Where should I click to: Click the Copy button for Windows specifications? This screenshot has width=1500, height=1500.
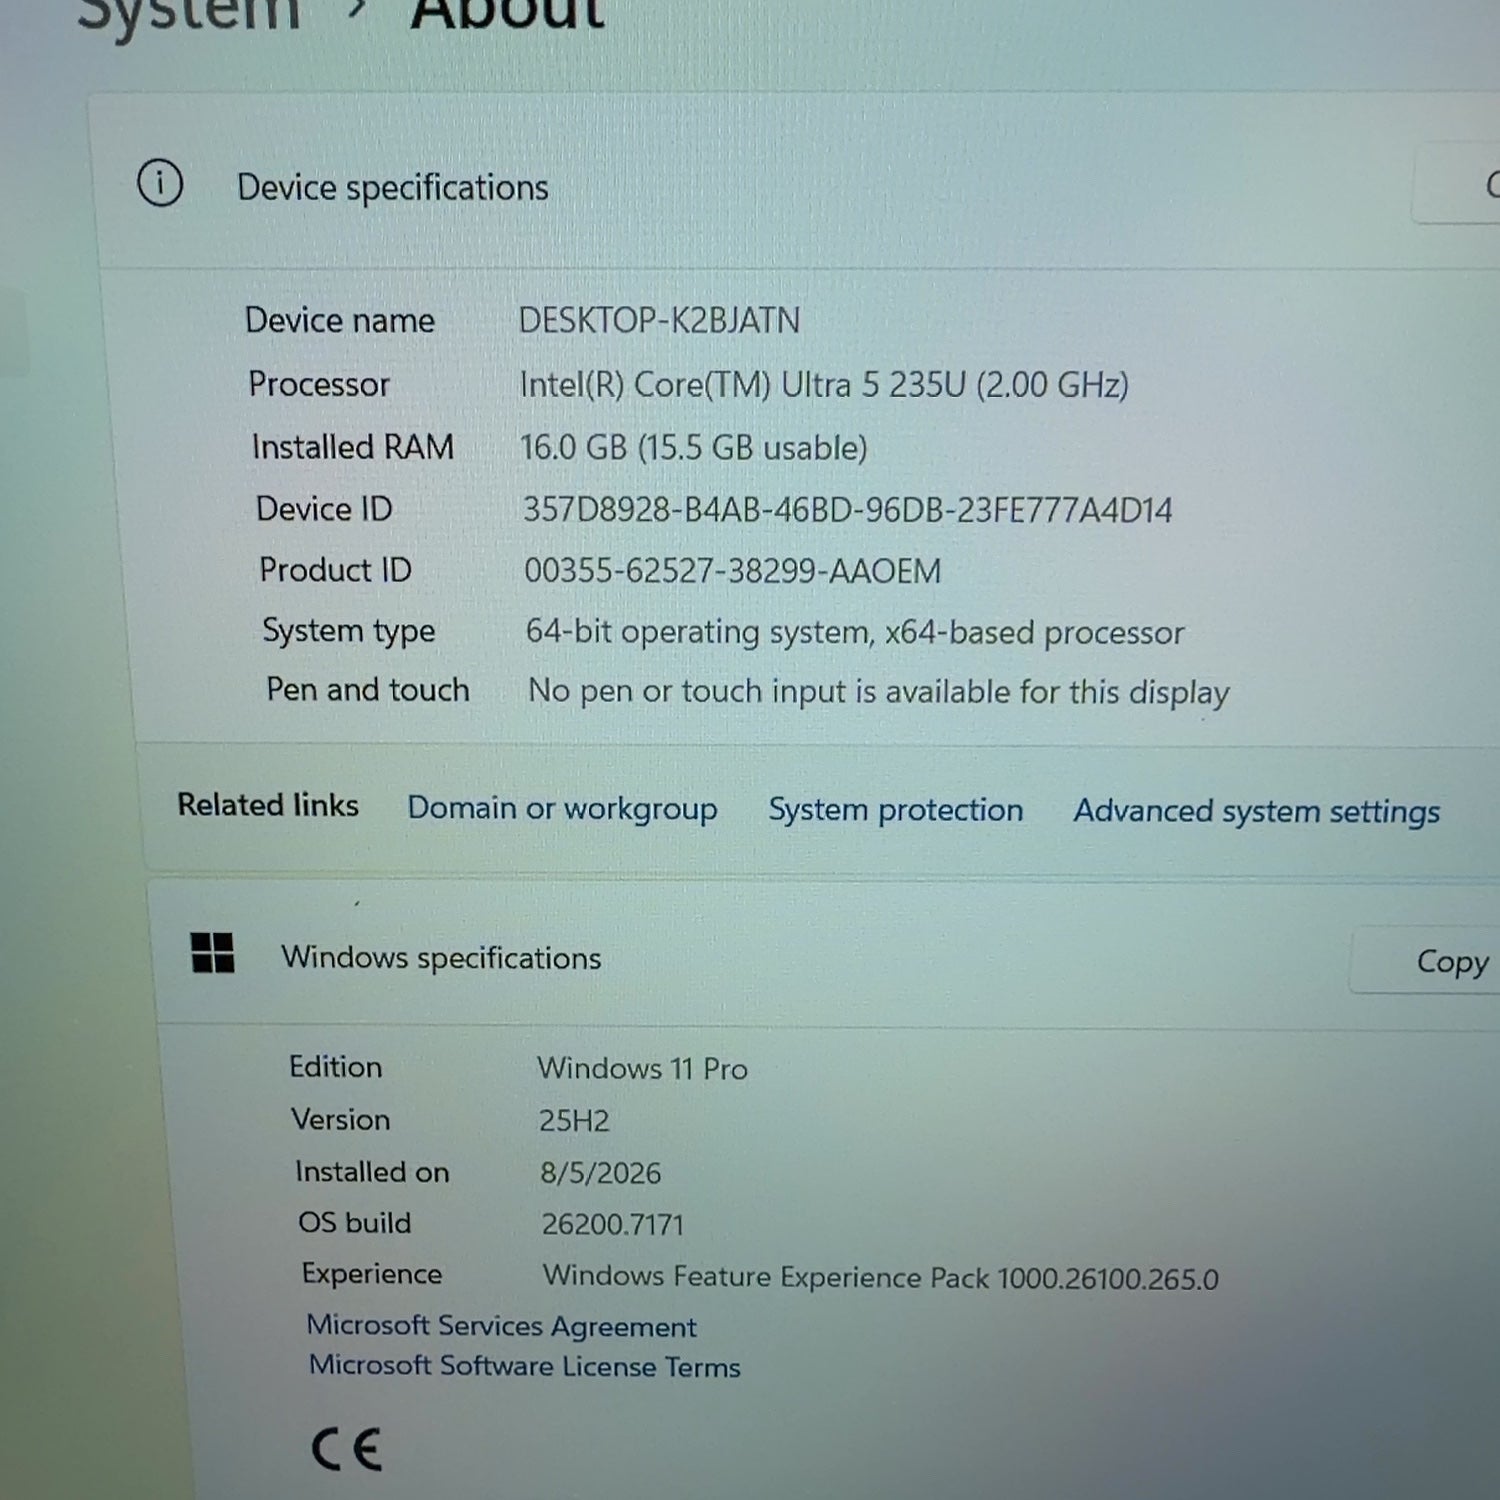click(x=1425, y=961)
